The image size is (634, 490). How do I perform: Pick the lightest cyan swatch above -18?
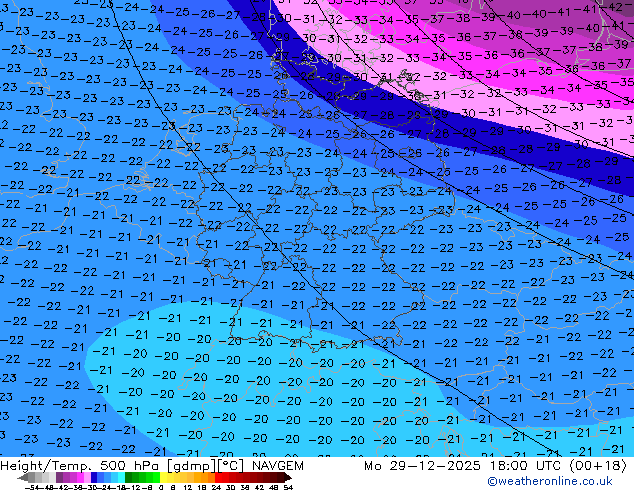(121, 478)
